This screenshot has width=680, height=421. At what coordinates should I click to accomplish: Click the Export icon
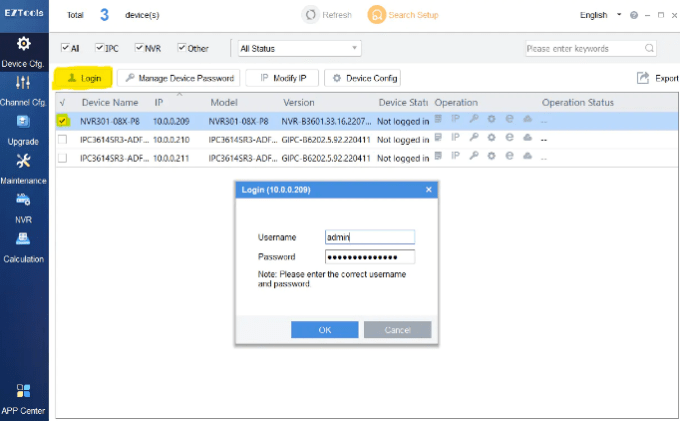[643, 78]
